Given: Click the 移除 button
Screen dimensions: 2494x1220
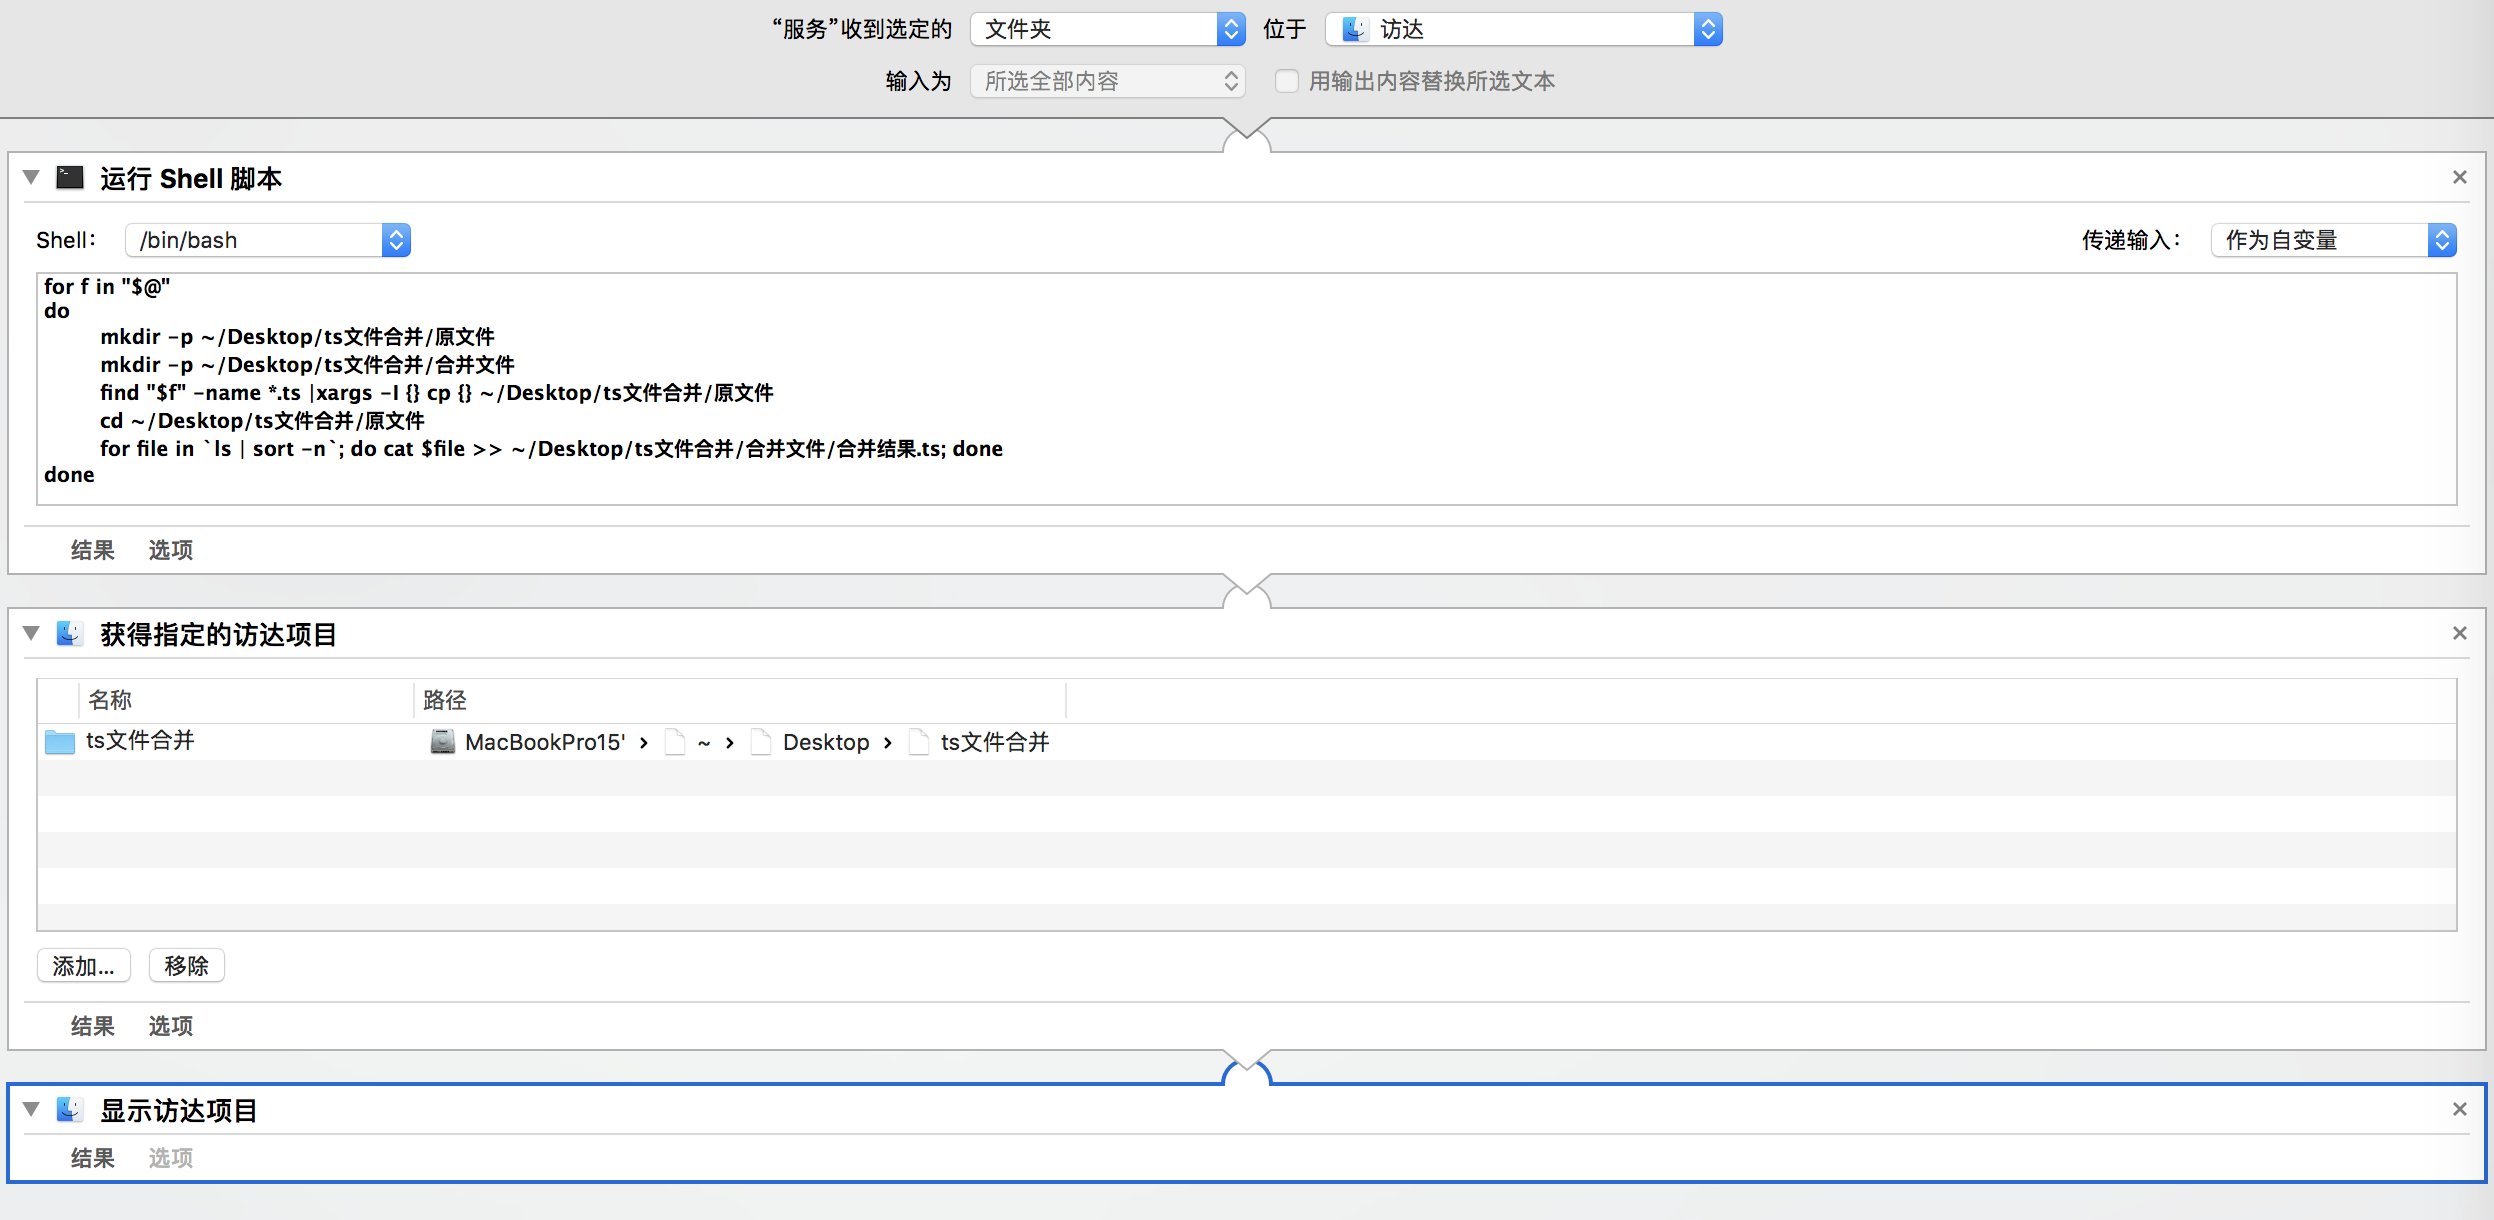Looking at the screenshot, I should (x=186, y=966).
